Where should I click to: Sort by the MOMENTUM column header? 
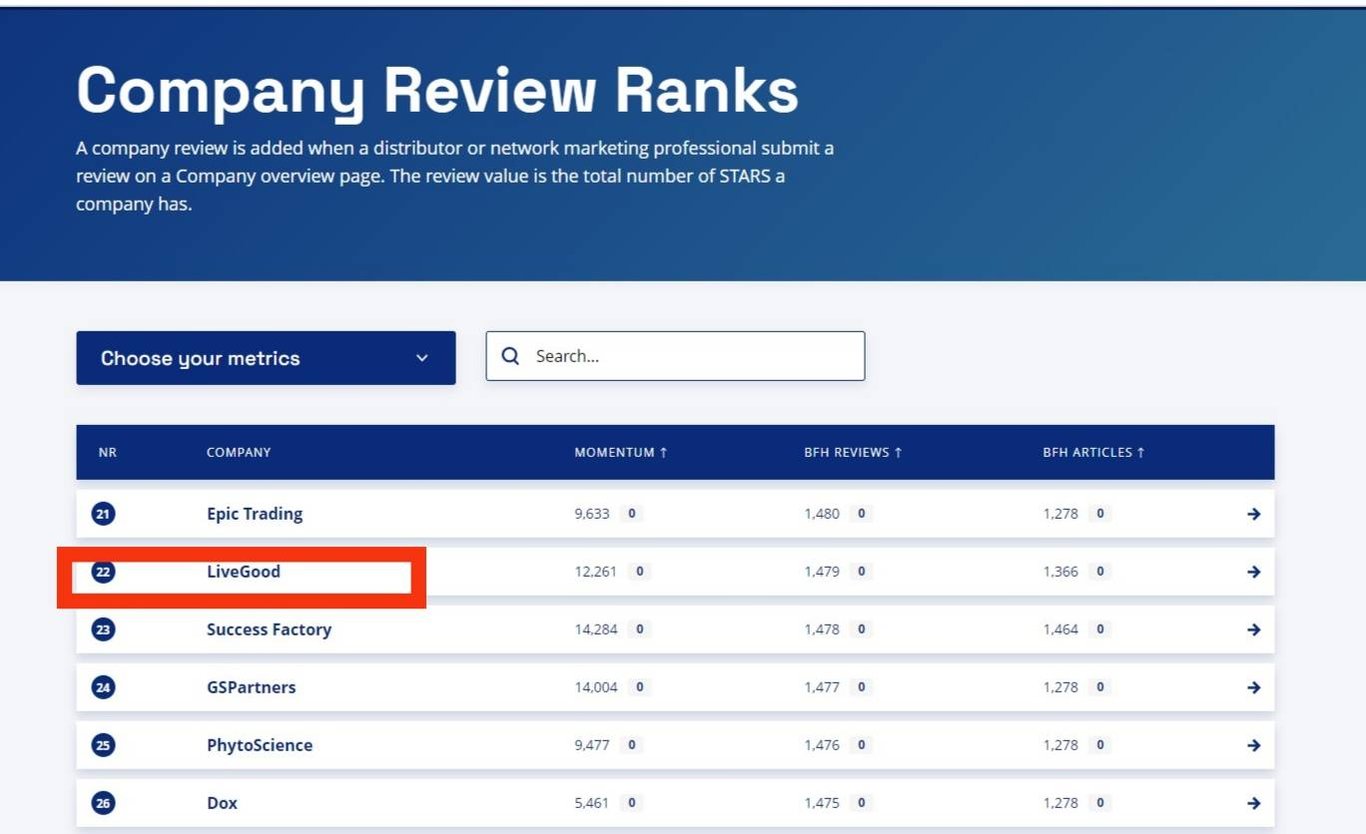pos(621,452)
